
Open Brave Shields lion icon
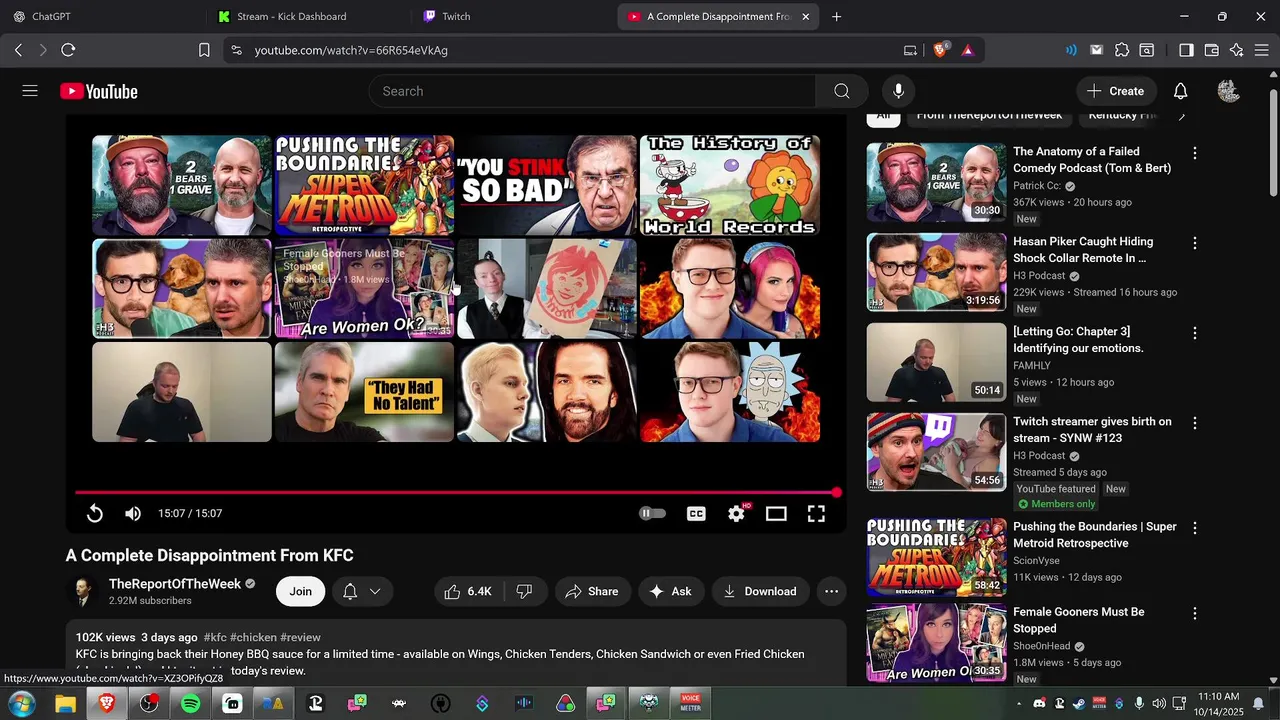[940, 50]
